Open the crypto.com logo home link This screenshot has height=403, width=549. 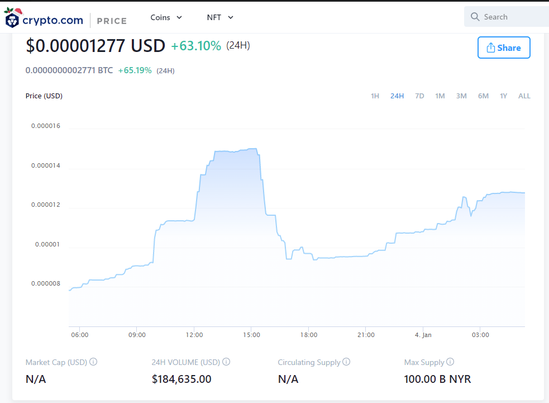[44, 18]
